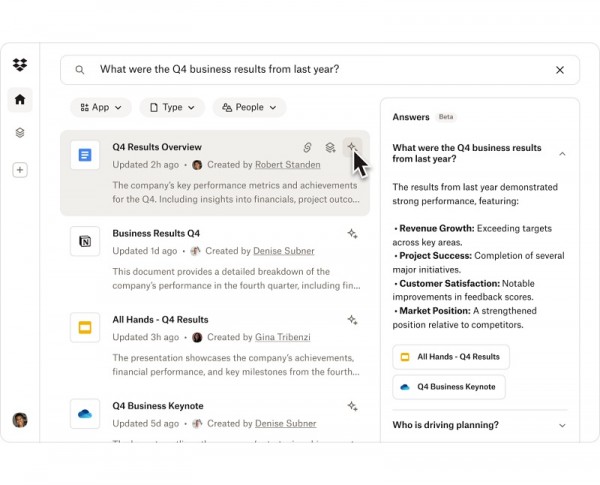Copy link for Q4 Results Overview
The image size is (600, 485).
tap(308, 148)
